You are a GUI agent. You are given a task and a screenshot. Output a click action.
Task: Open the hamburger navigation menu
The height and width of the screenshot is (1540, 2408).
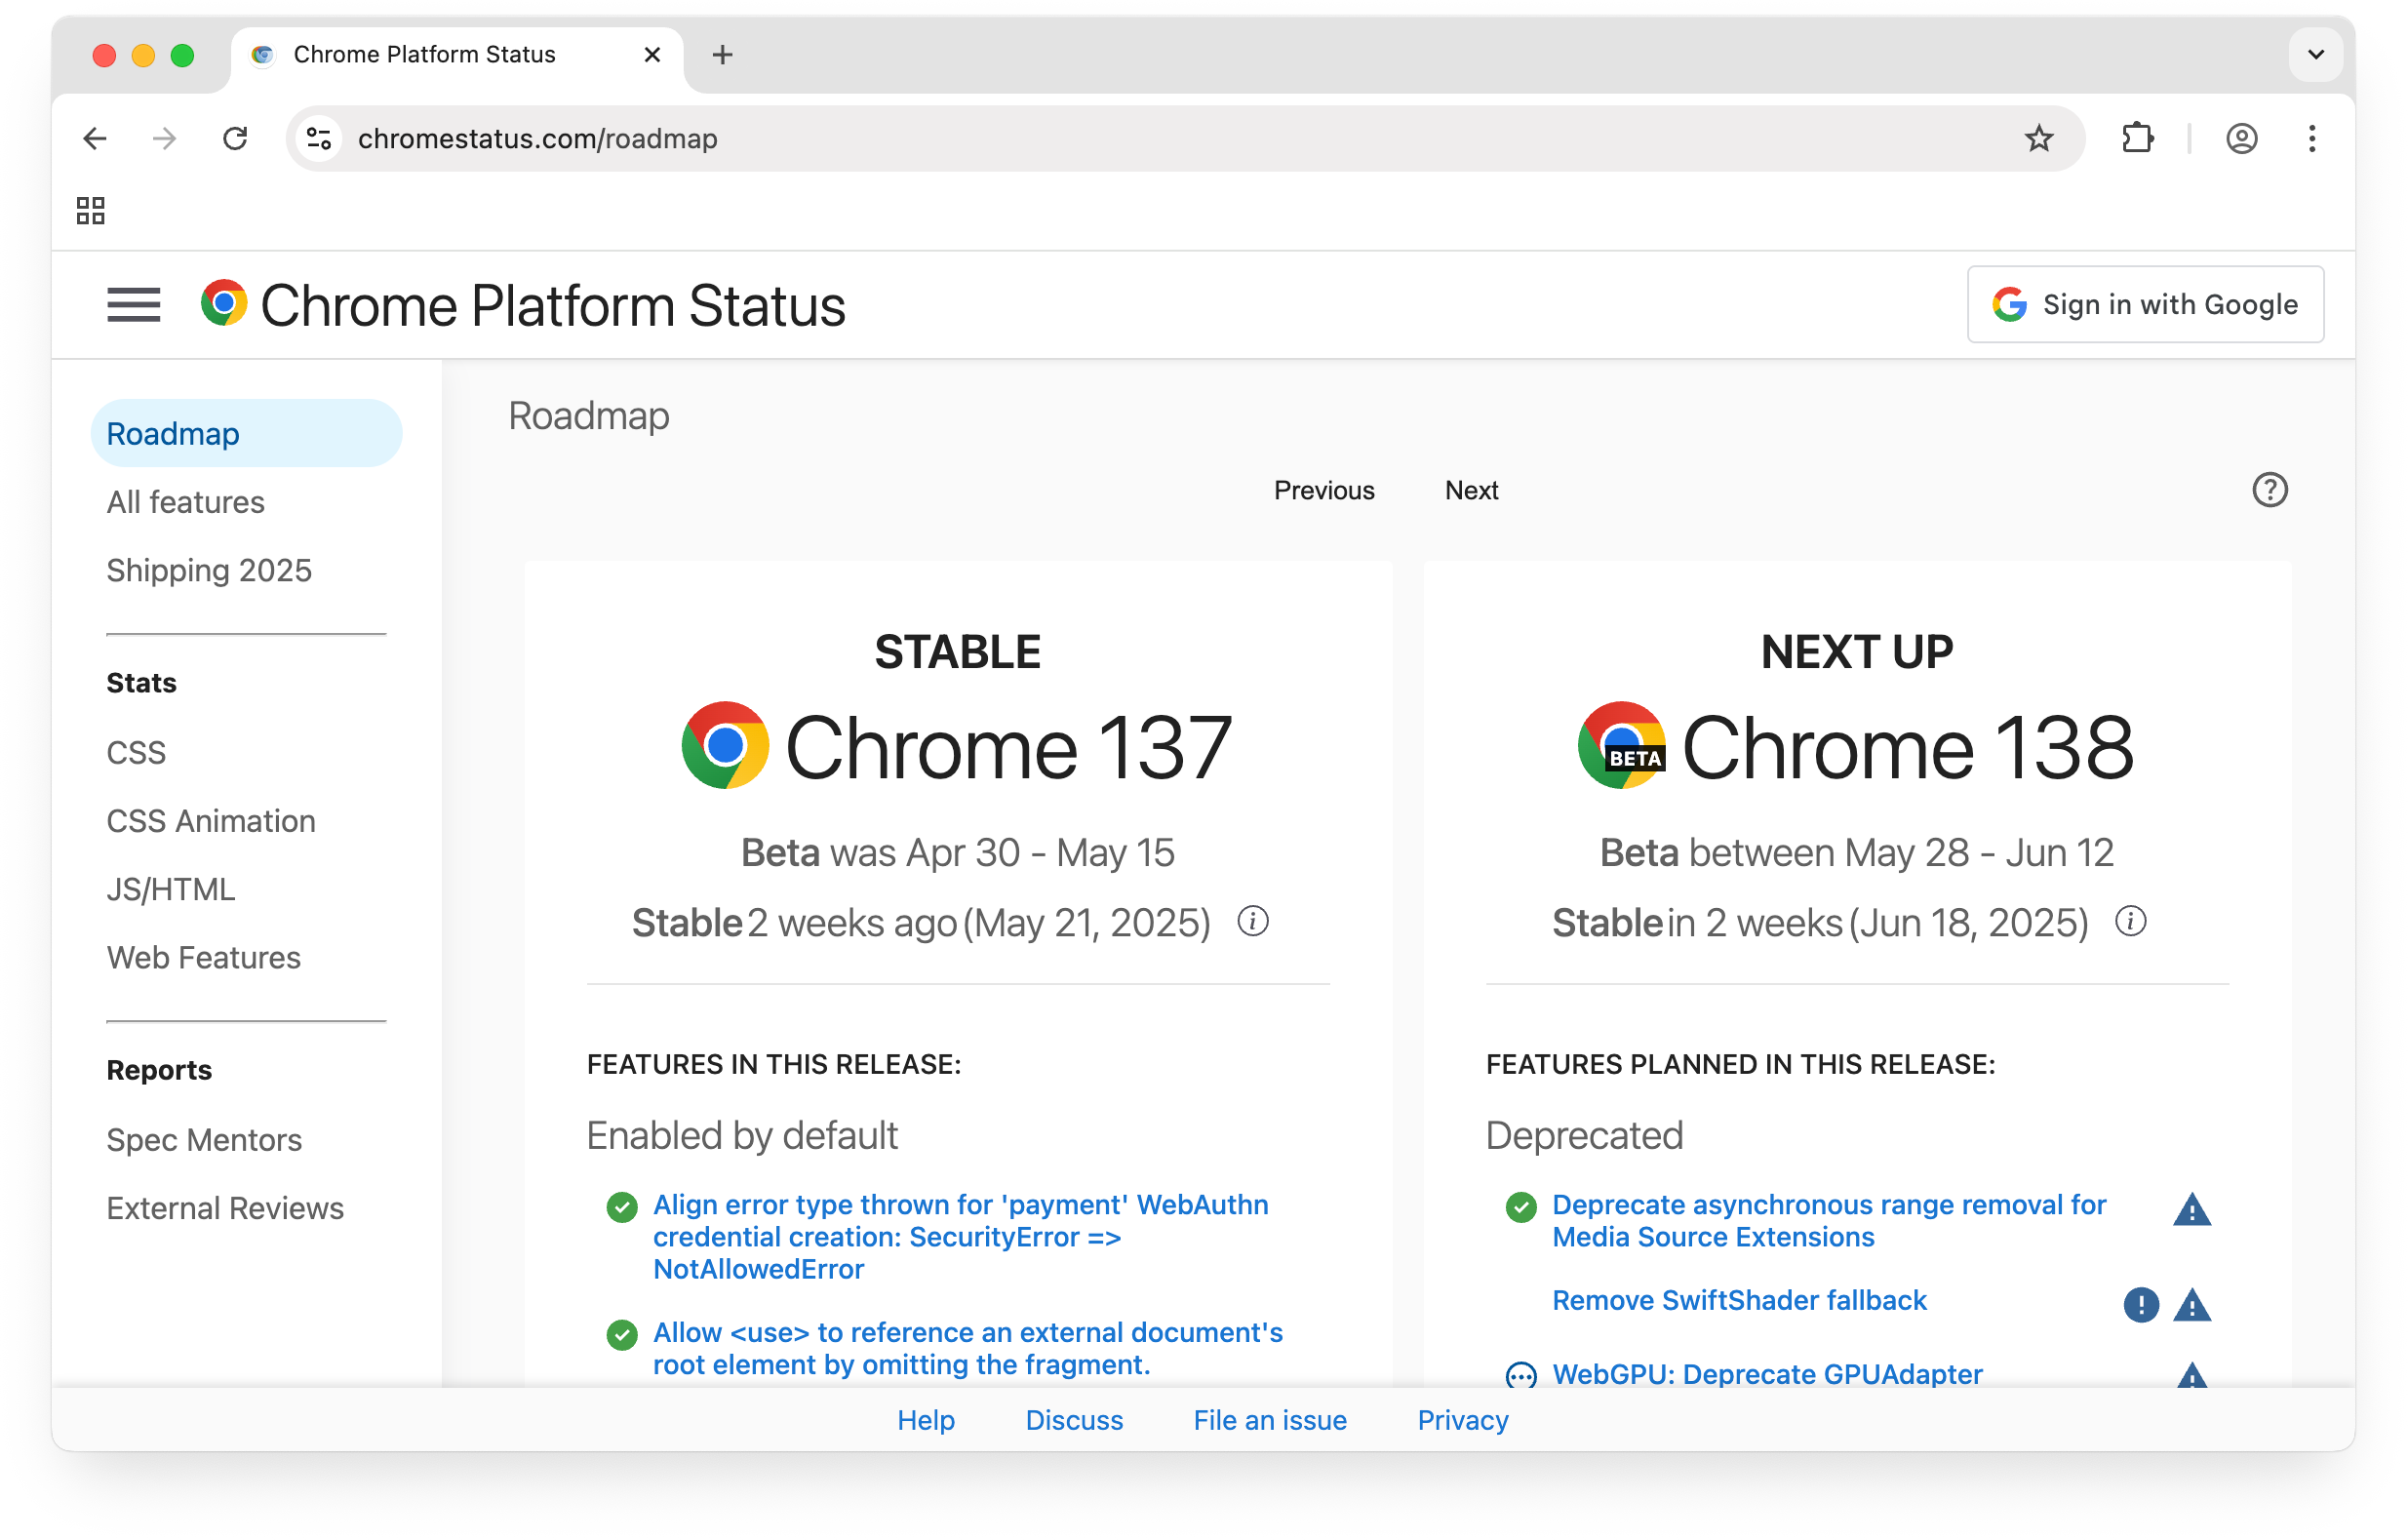click(x=133, y=305)
